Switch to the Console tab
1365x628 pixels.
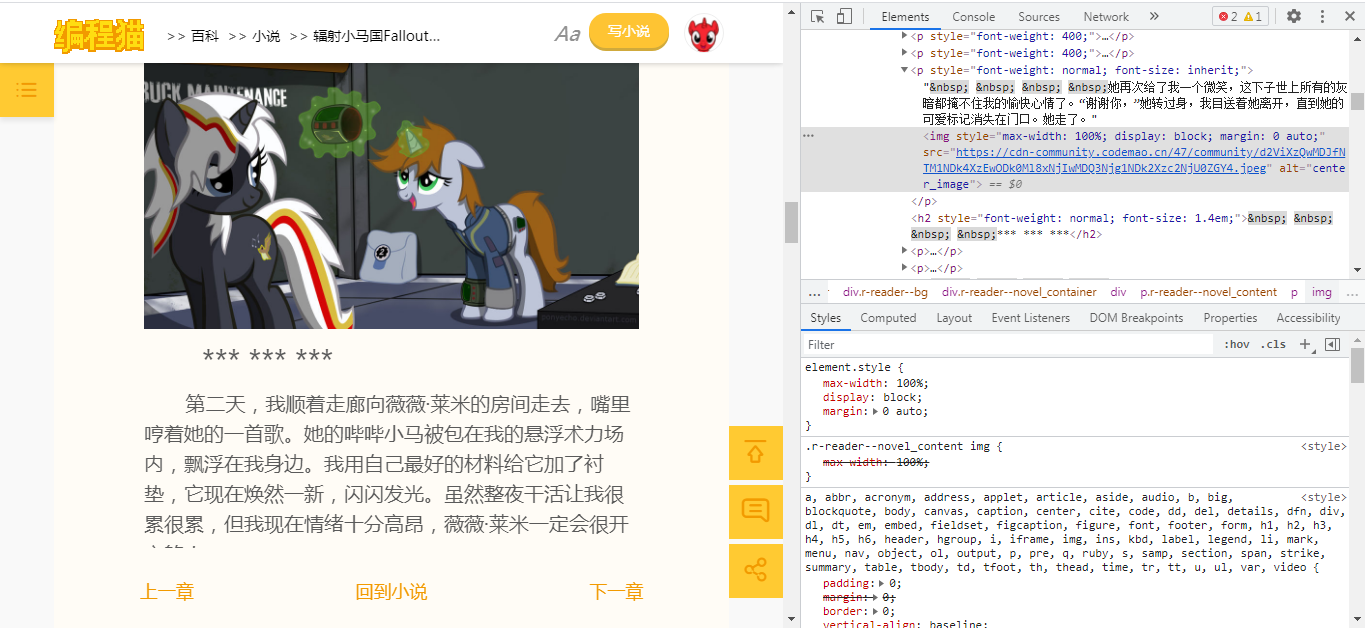[x=973, y=16]
